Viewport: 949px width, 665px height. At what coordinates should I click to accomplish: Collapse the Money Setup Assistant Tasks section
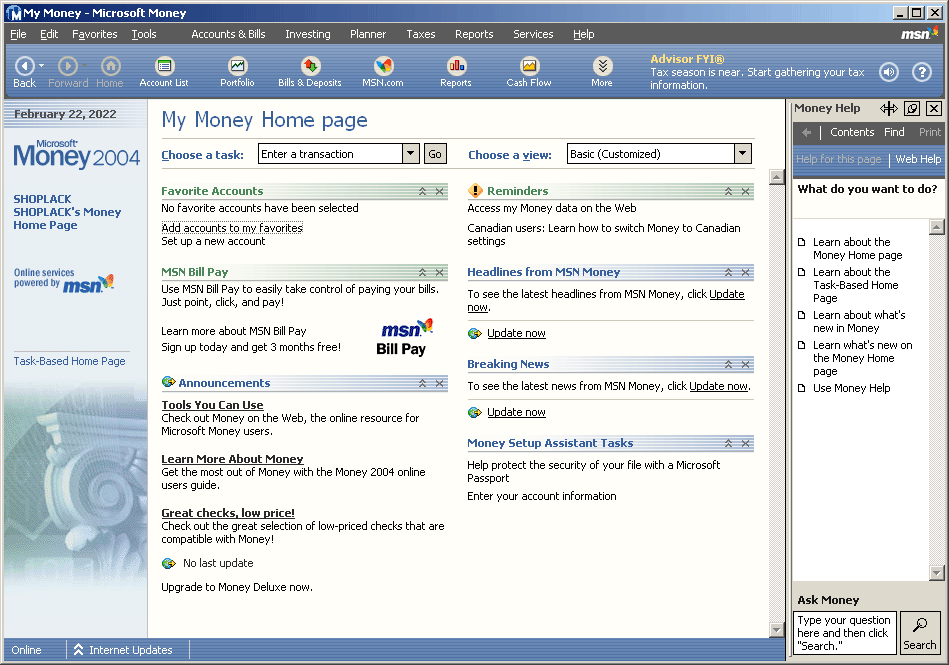point(729,444)
